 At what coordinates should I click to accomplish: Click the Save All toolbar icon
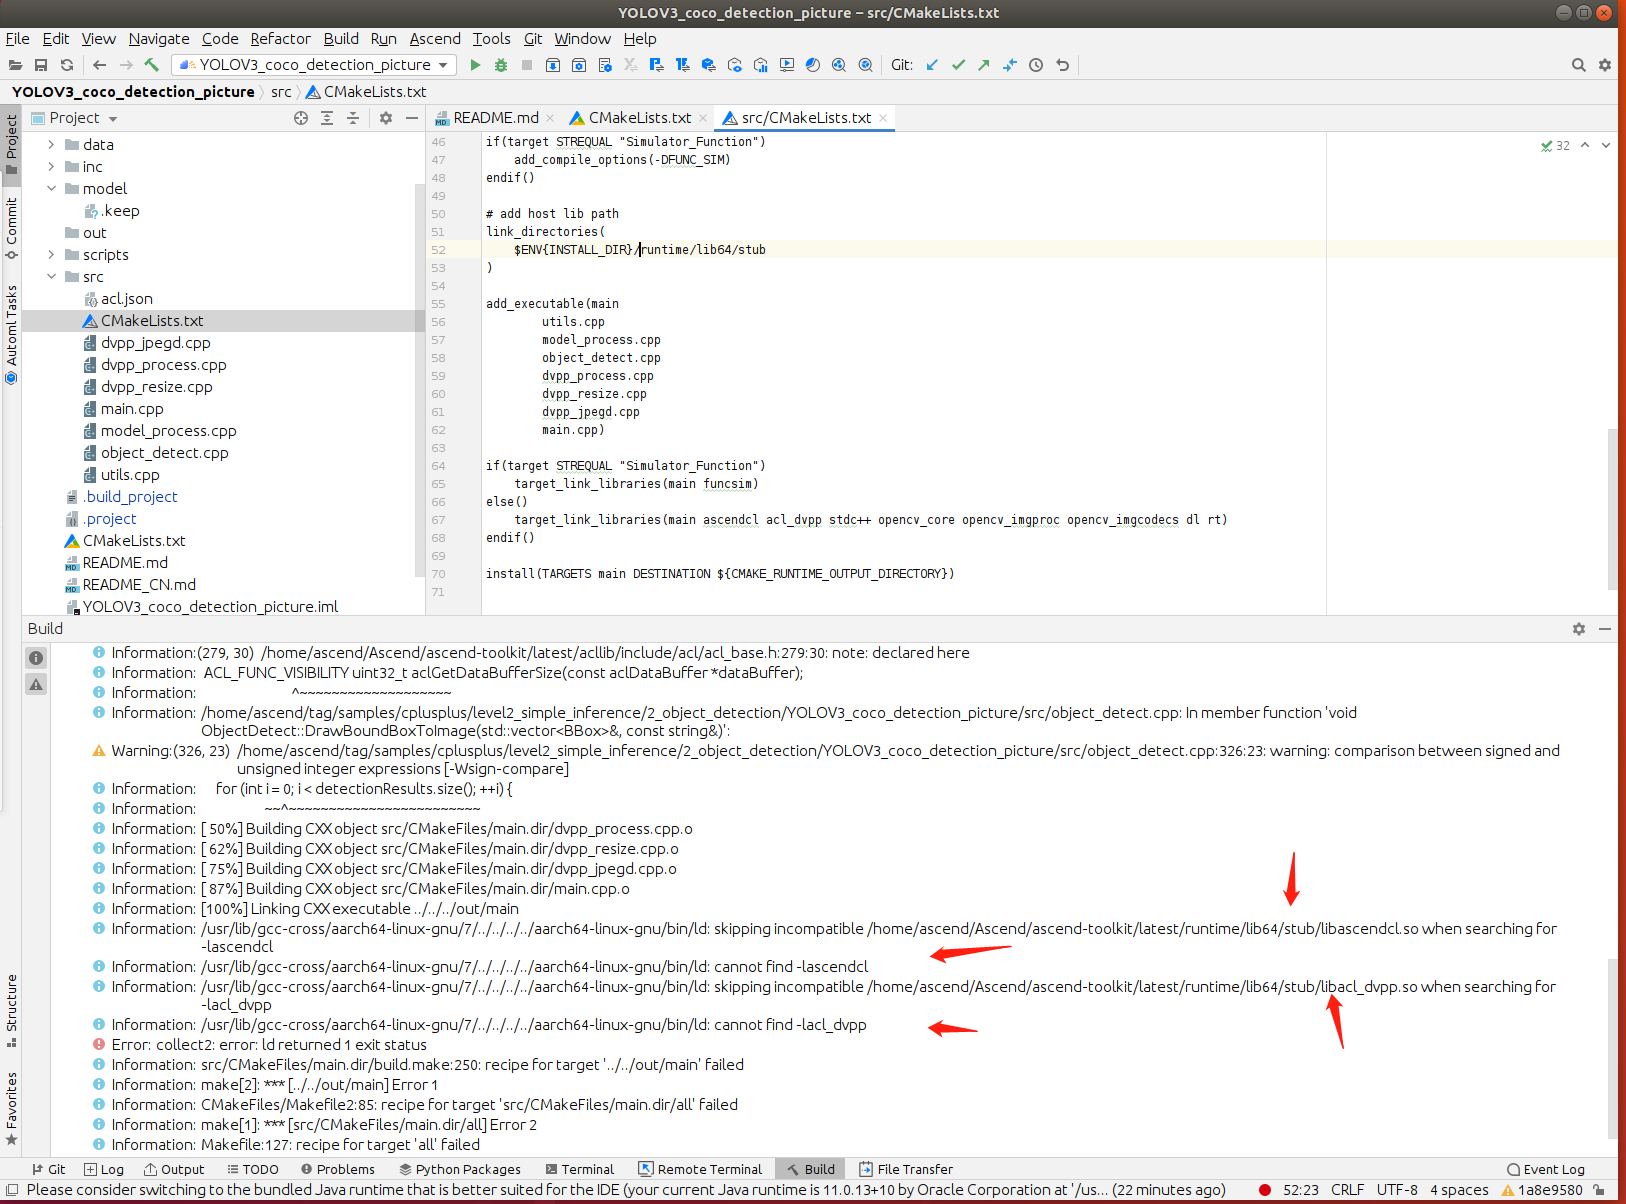pyautogui.click(x=41, y=65)
